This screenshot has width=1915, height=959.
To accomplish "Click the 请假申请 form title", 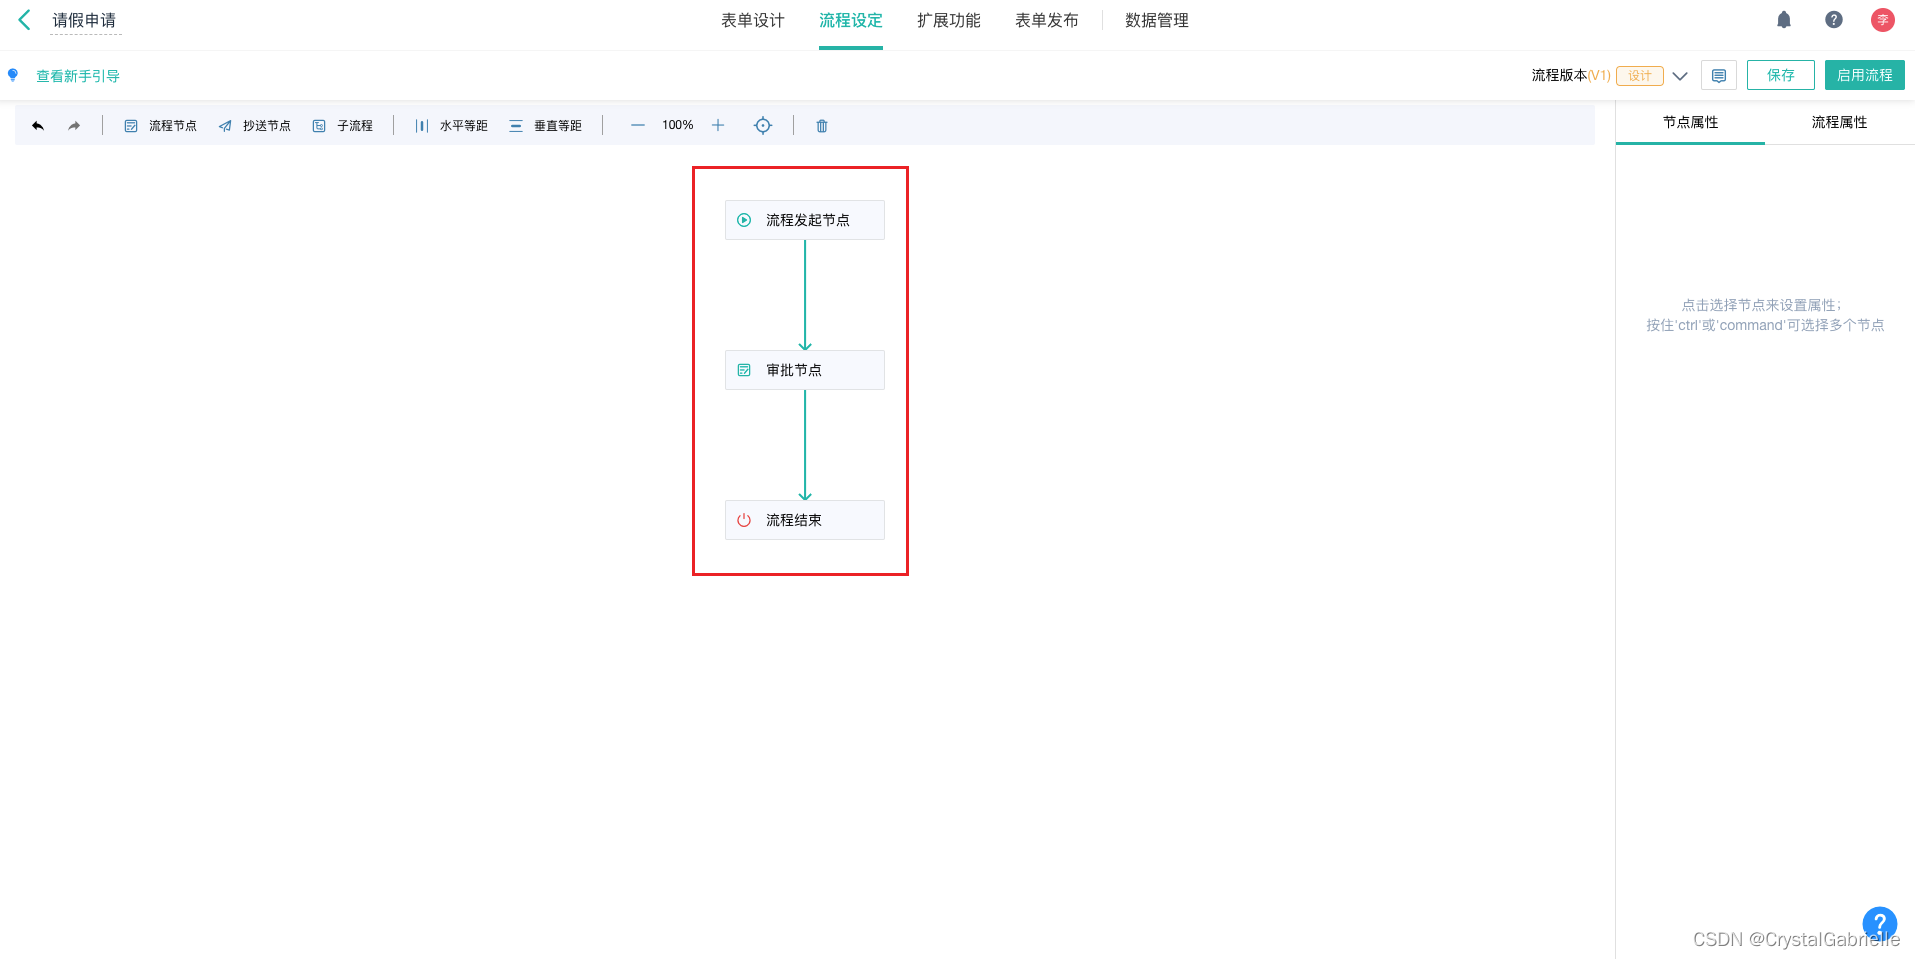I will (x=85, y=20).
